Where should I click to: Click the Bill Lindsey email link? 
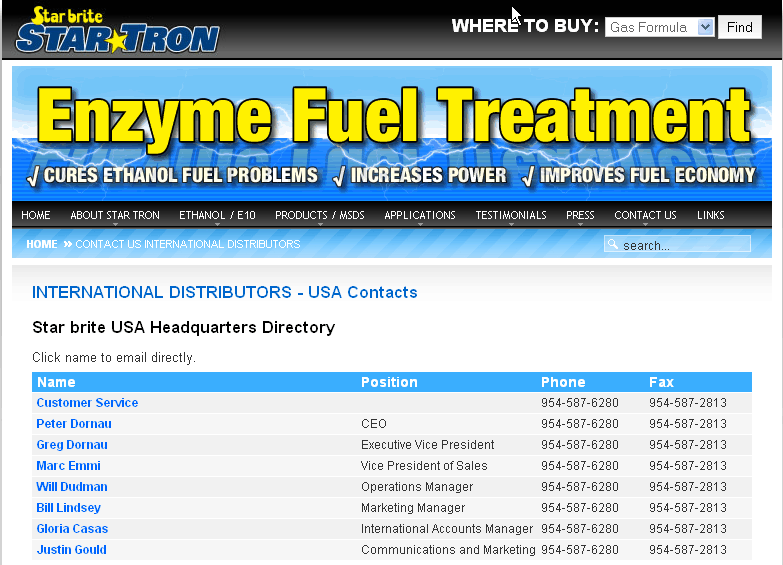point(68,508)
